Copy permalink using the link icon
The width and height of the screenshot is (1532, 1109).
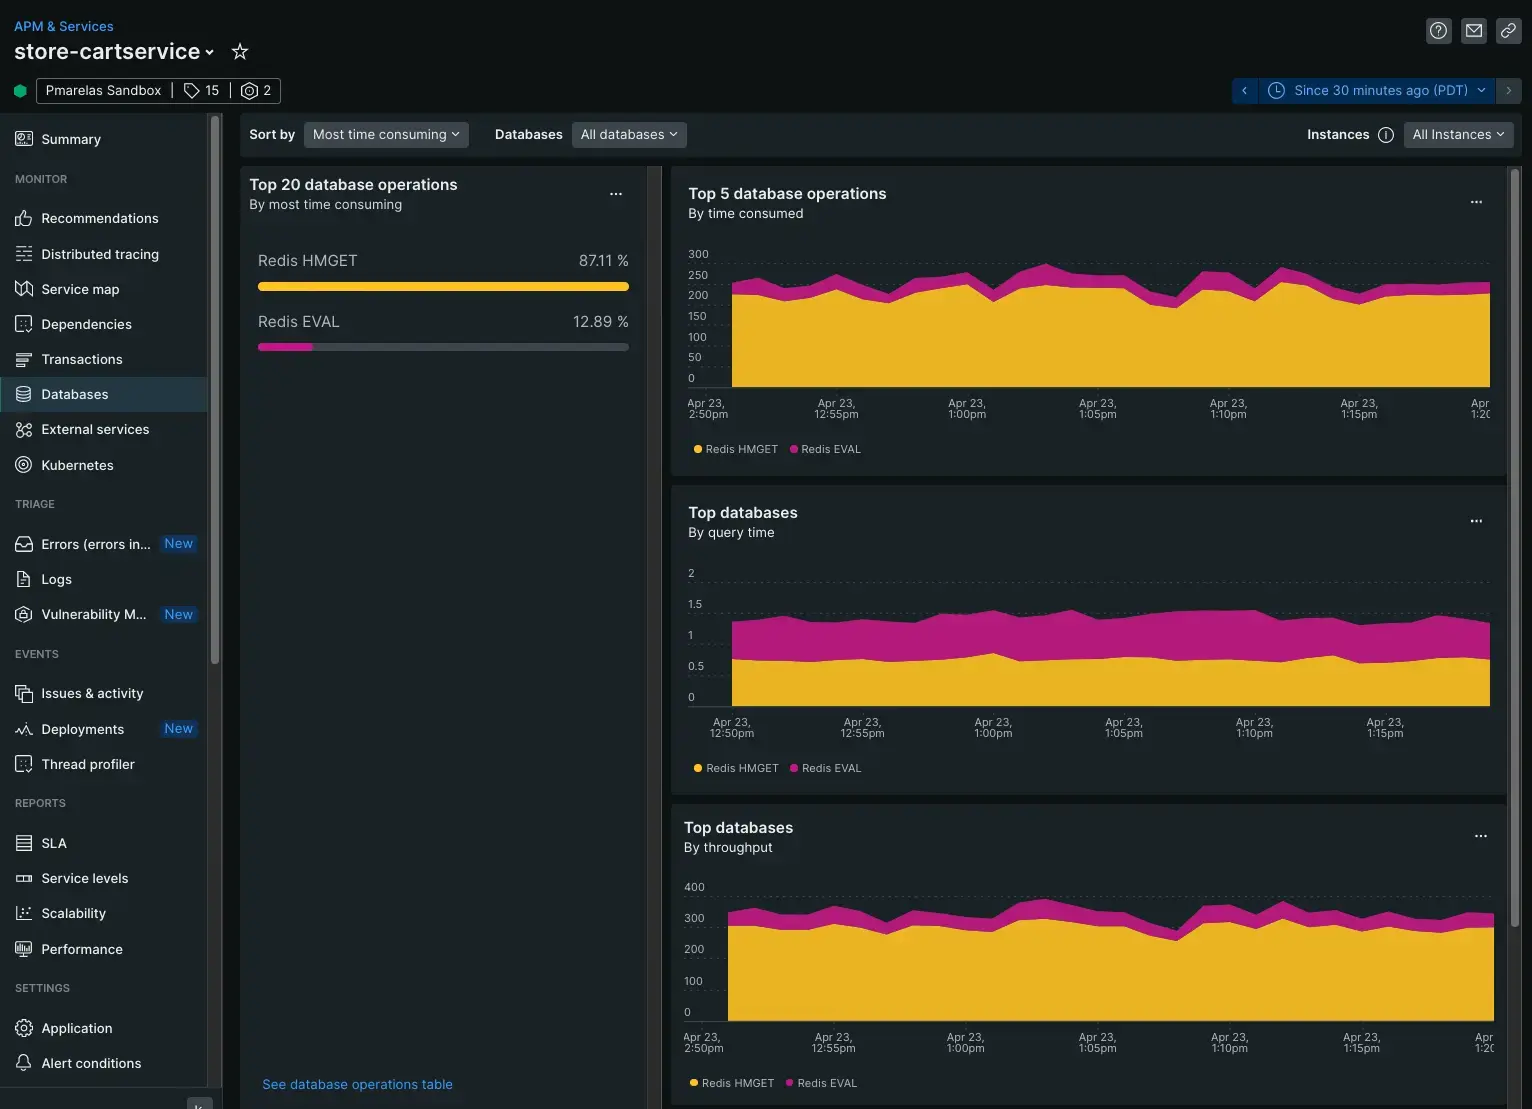1508,31
